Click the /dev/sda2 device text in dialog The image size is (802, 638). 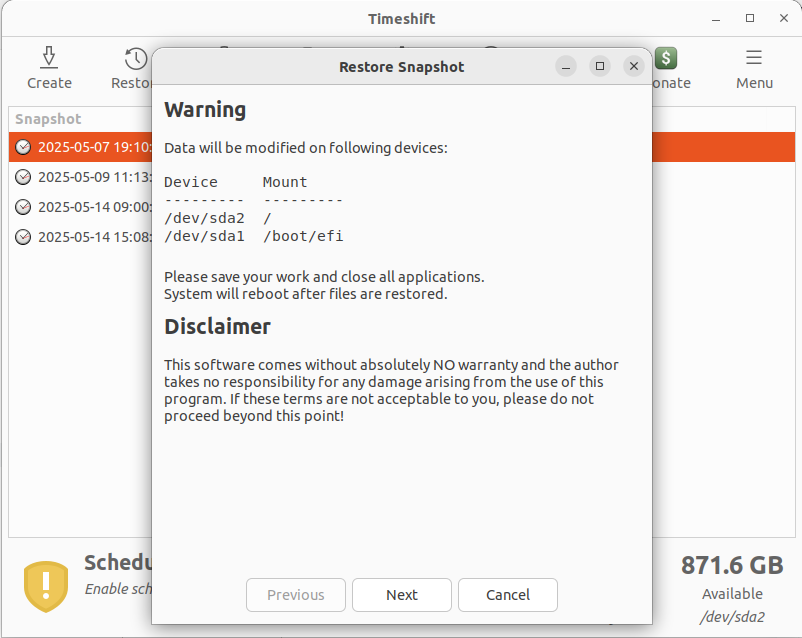click(x=204, y=218)
